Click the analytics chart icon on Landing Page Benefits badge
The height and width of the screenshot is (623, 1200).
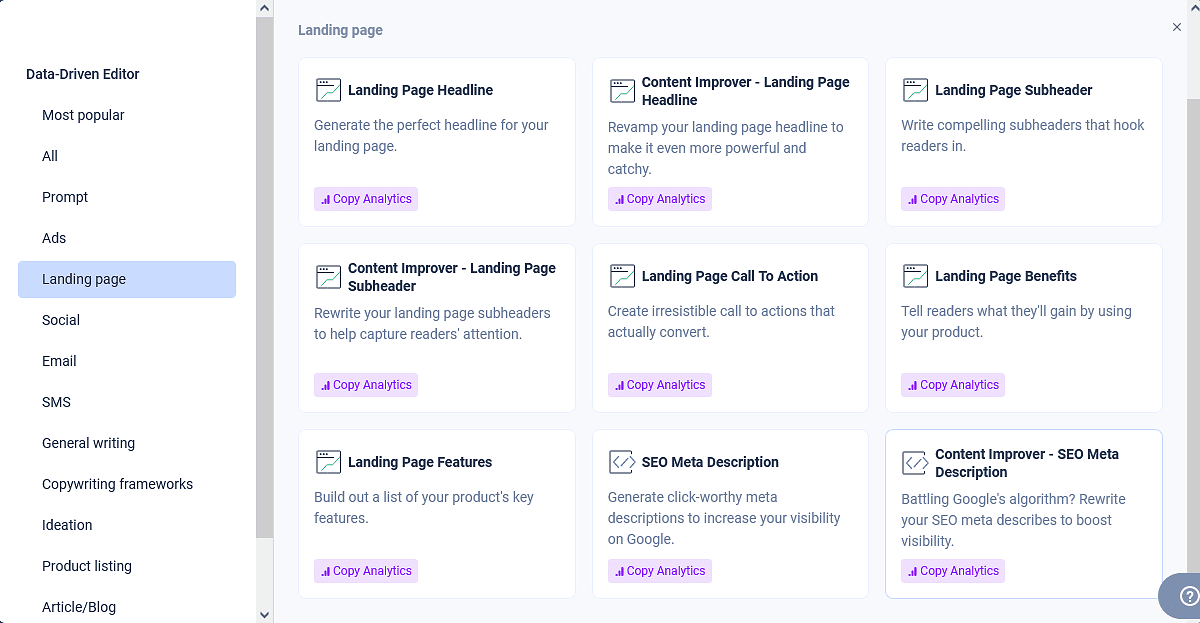[x=913, y=384]
